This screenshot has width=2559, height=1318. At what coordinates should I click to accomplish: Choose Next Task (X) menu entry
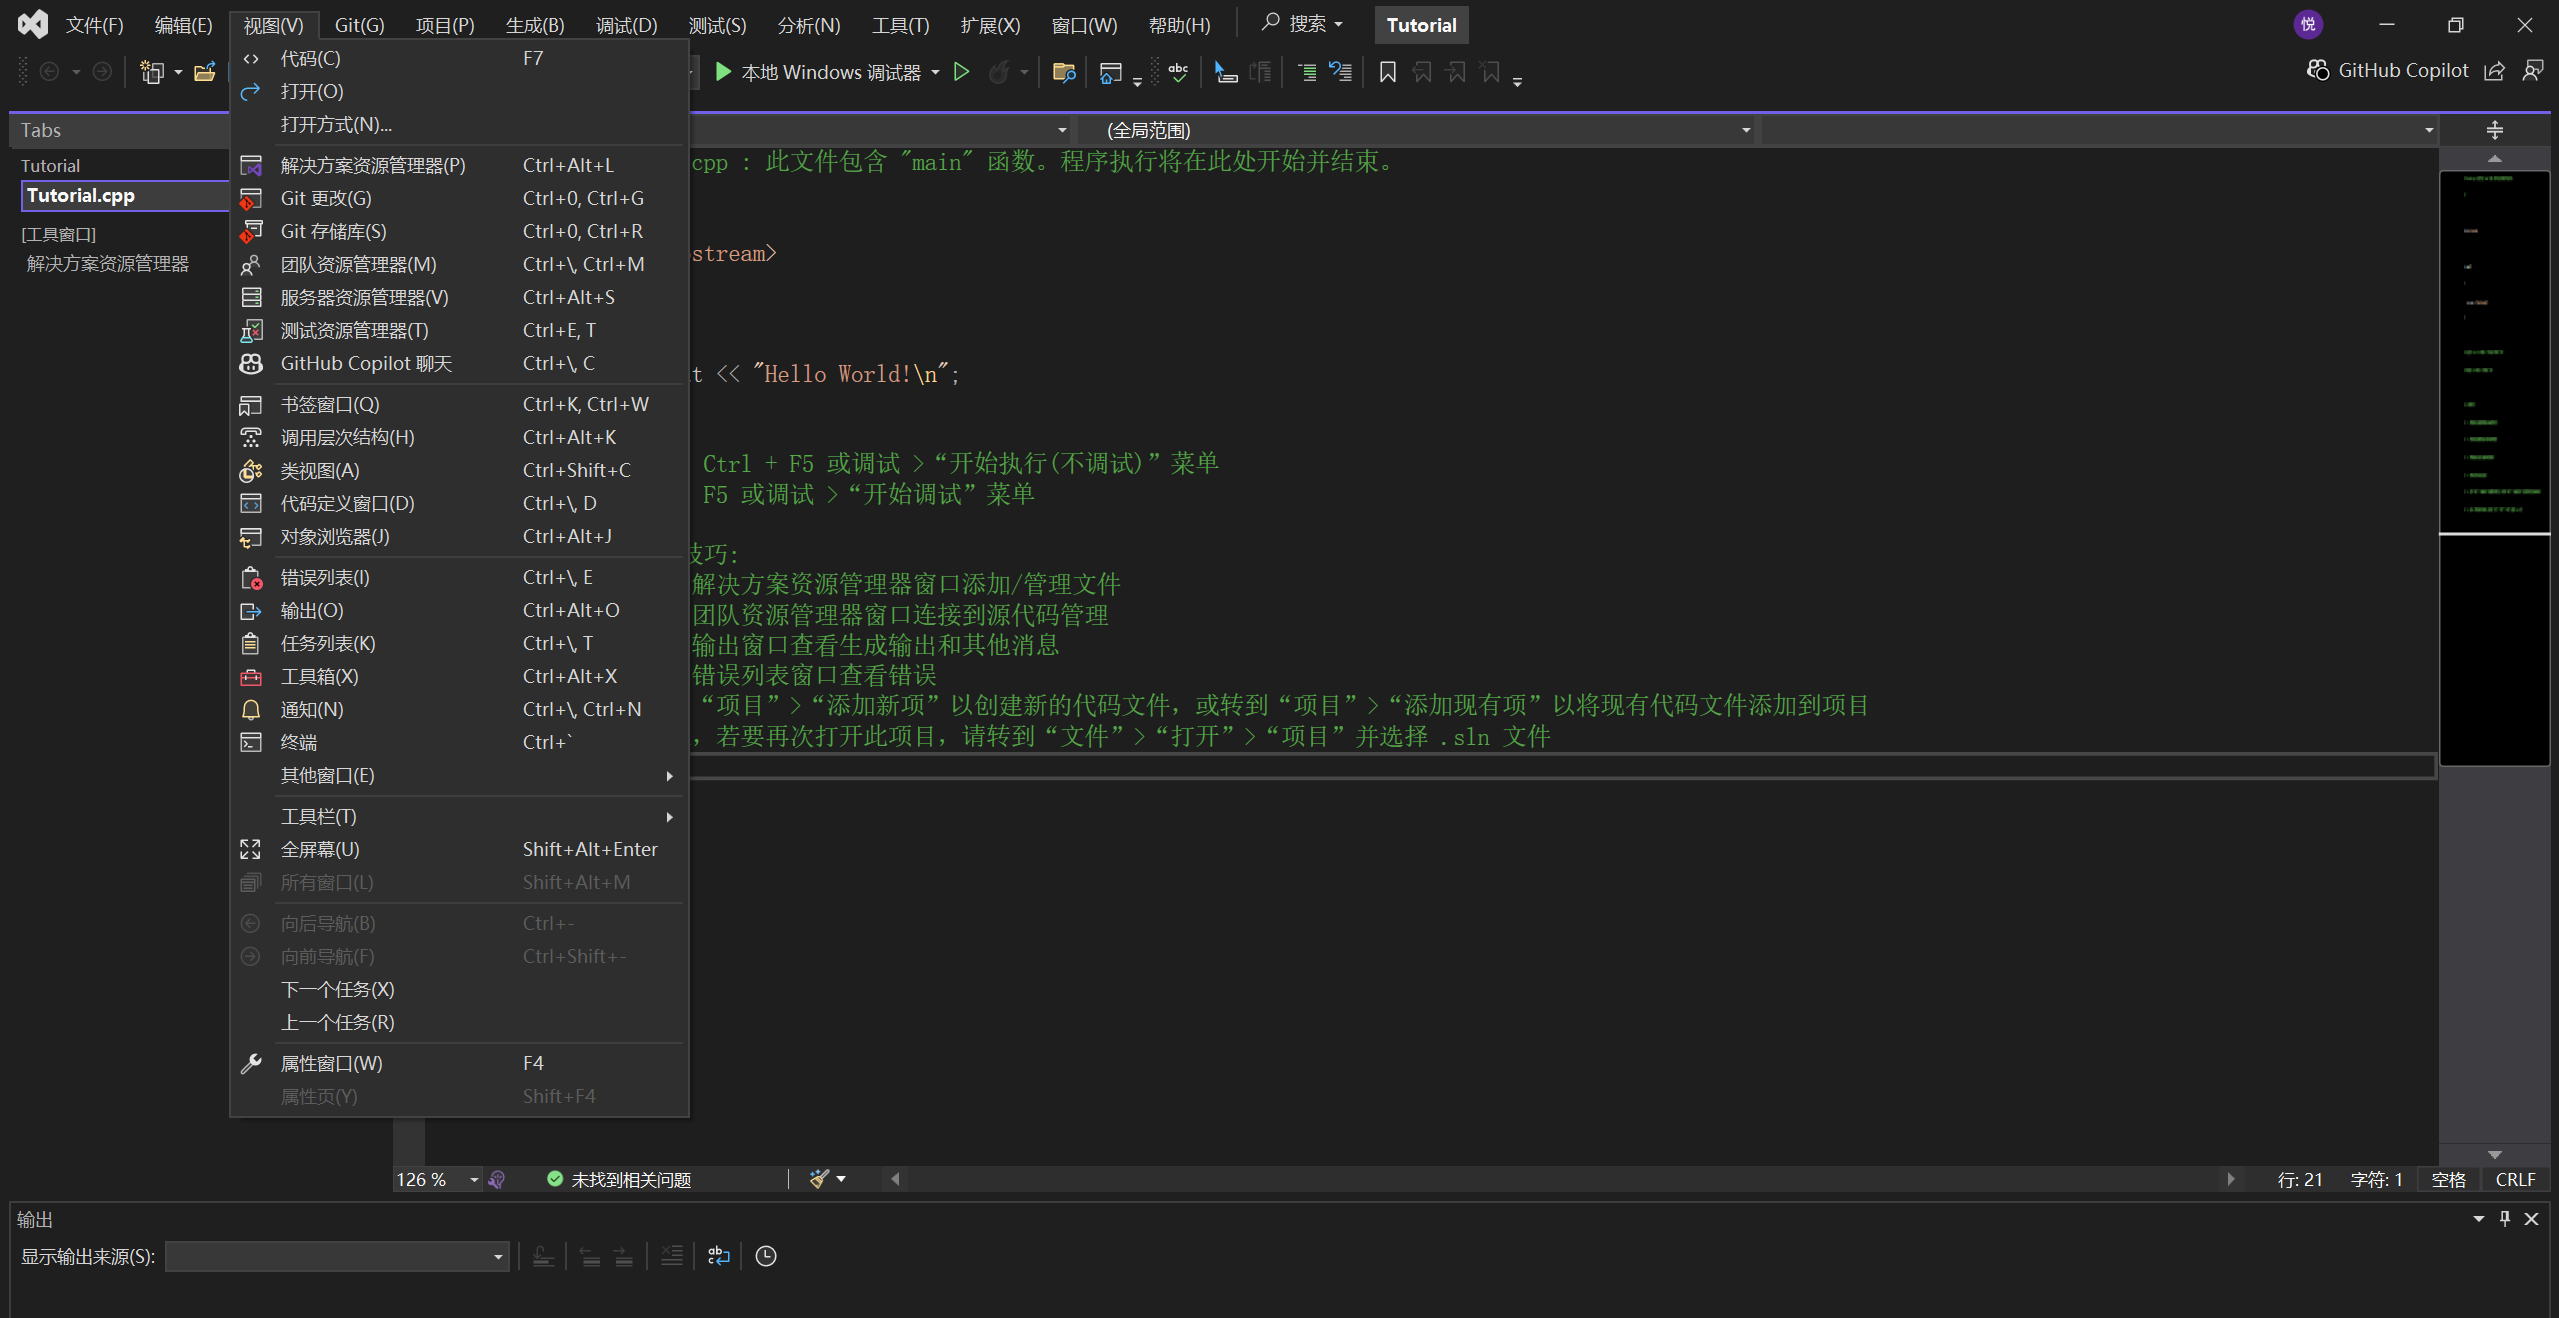click(459, 989)
